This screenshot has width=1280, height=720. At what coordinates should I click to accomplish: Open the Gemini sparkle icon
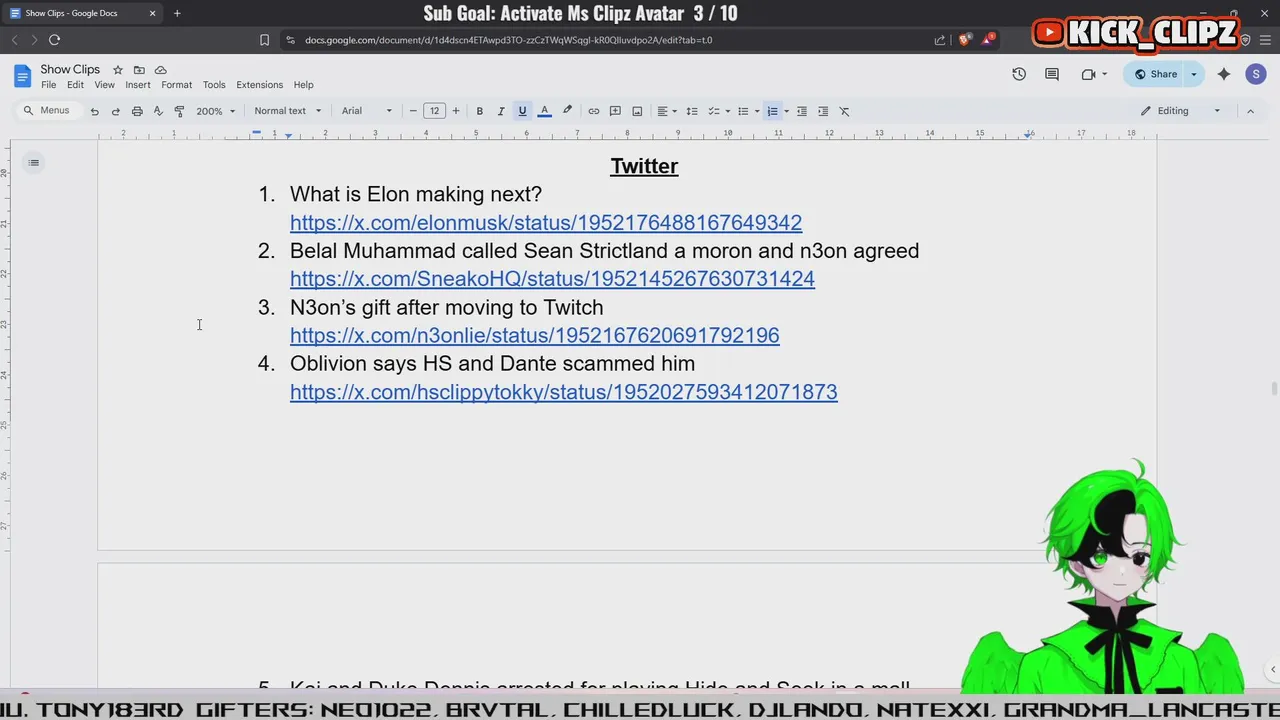pyautogui.click(x=1223, y=74)
